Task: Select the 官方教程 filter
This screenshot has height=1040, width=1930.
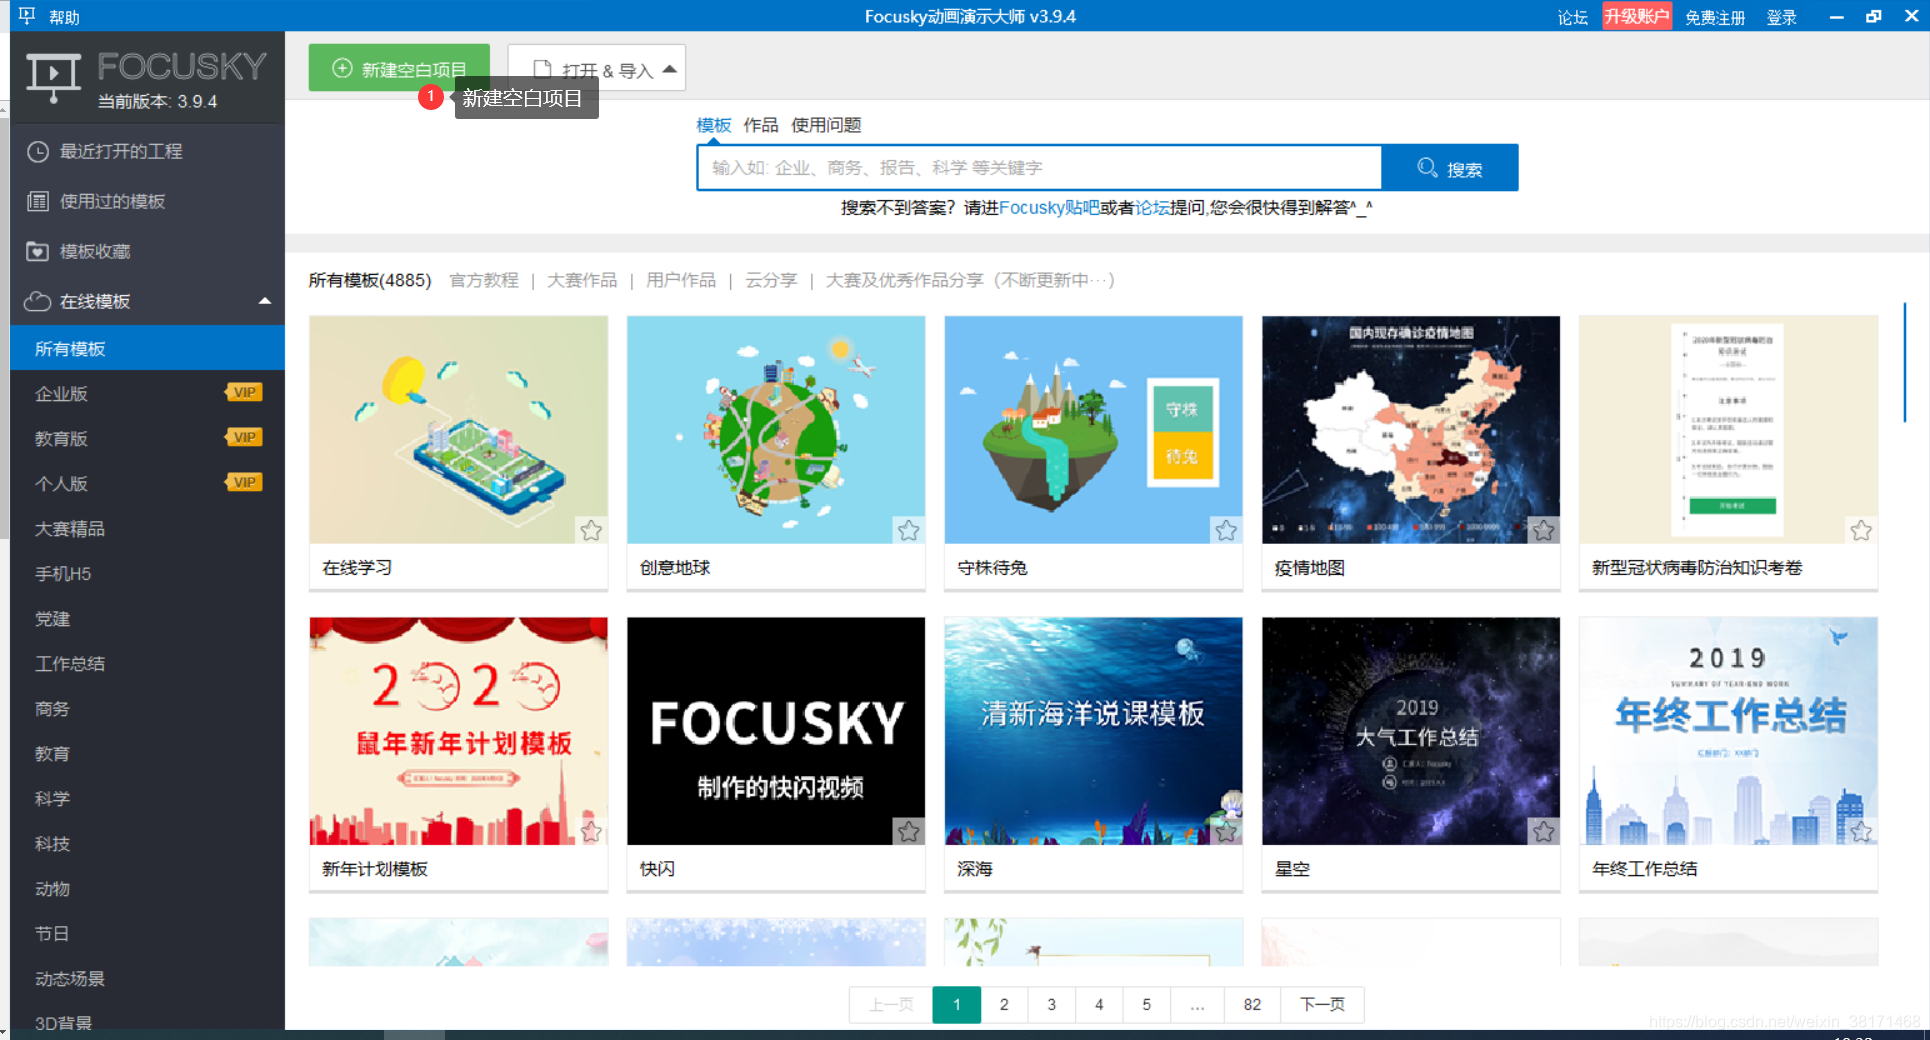Action: point(484,280)
